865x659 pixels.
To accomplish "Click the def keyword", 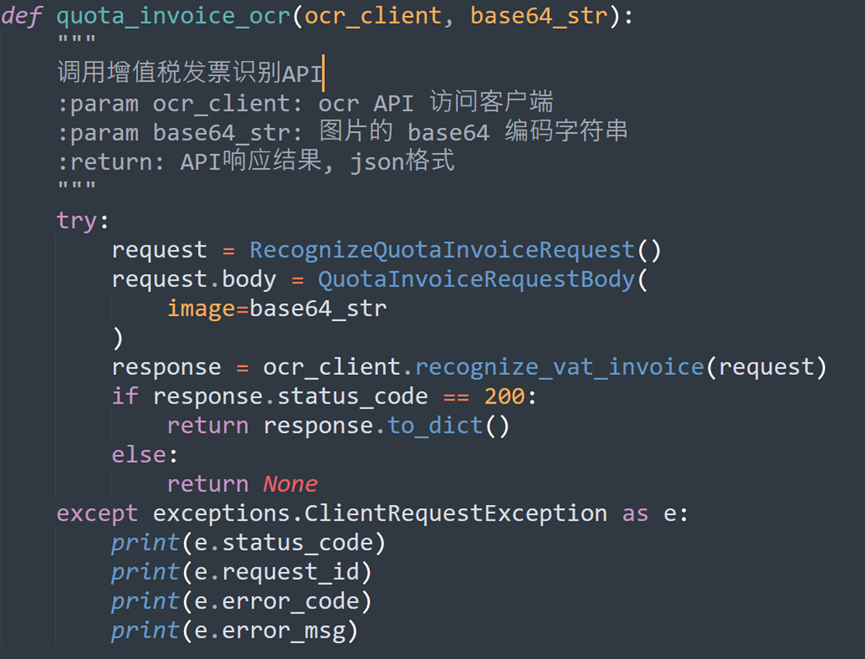I will click(x=21, y=17).
